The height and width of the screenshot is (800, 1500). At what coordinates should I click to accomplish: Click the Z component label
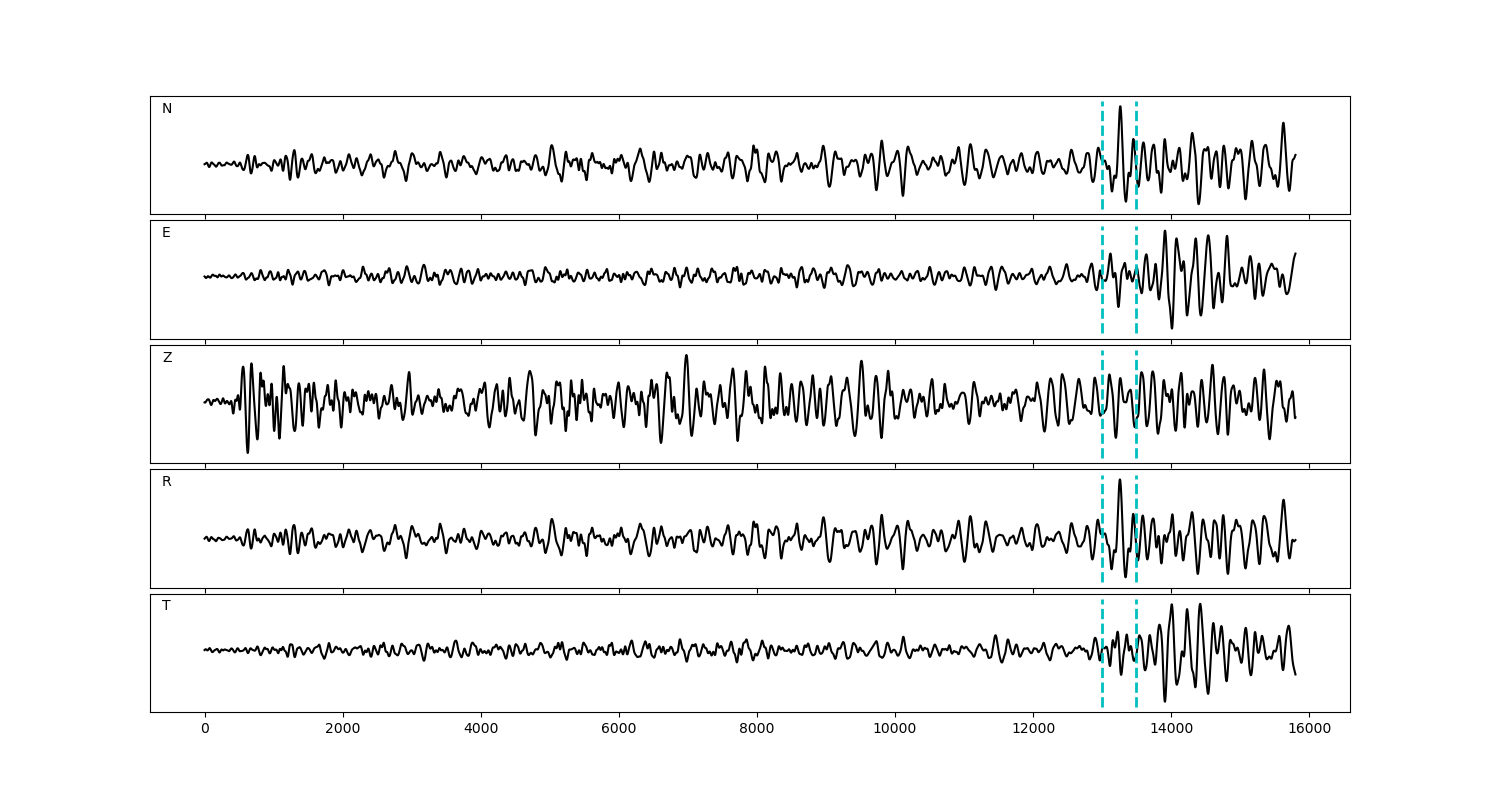point(167,358)
